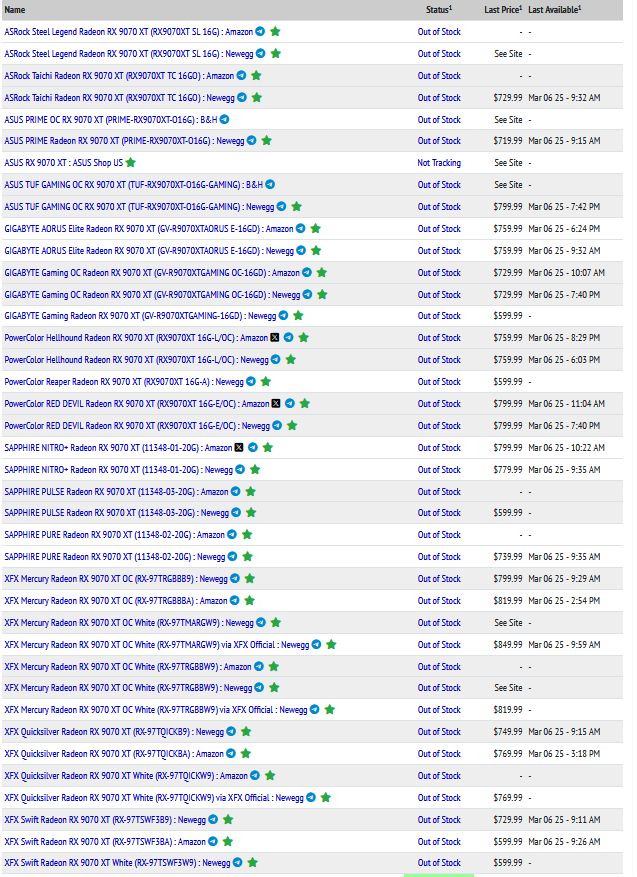Click Telegram icon for XFX Mercury RX-97TRGBBBA Amazon row
The height and width of the screenshot is (877, 637).
234,600
